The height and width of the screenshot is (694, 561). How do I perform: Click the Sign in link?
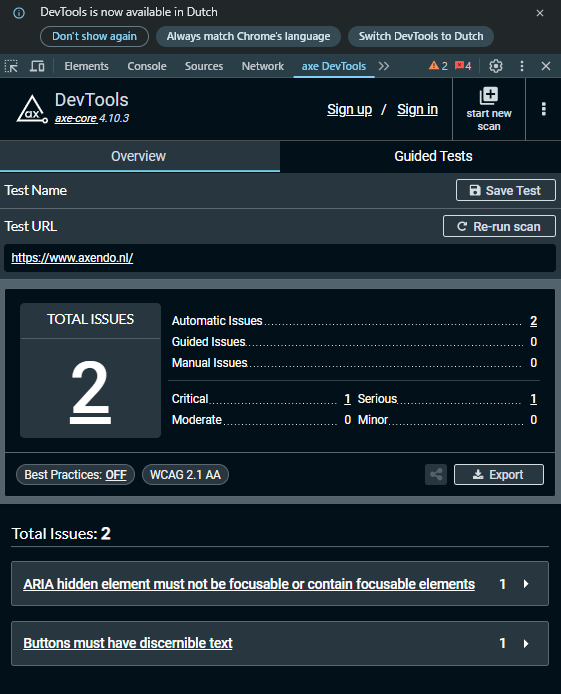pos(417,109)
